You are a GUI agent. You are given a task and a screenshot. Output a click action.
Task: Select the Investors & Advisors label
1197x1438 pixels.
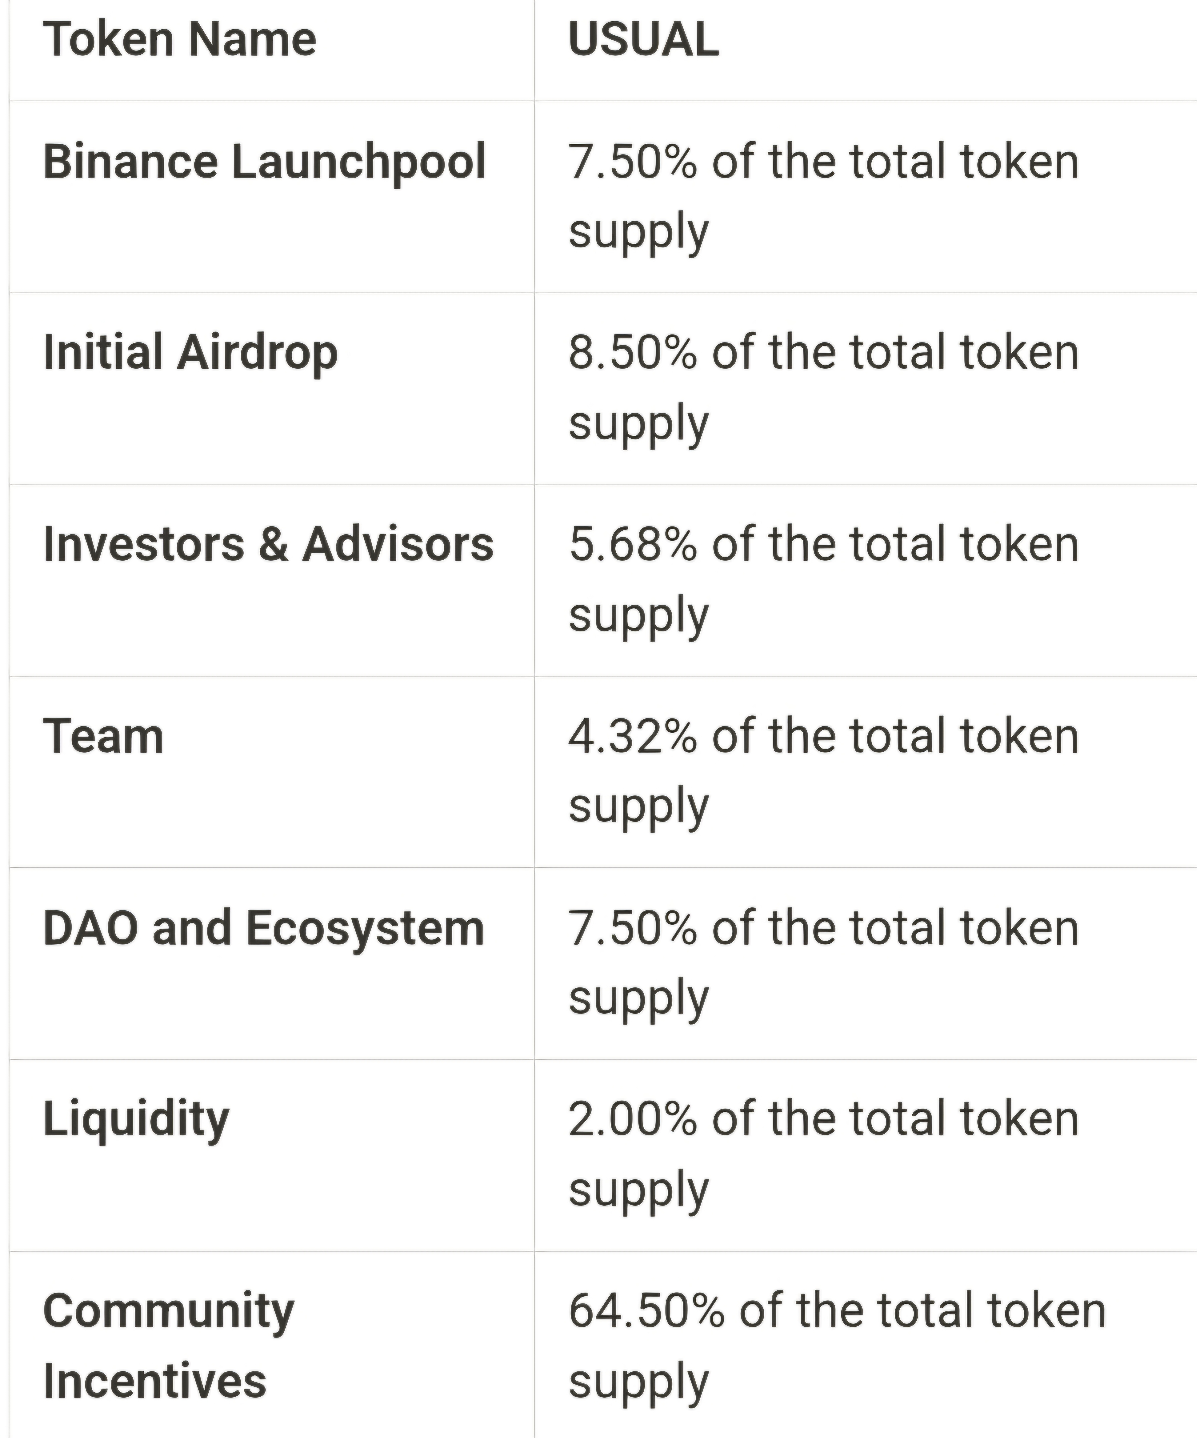pos(268,545)
